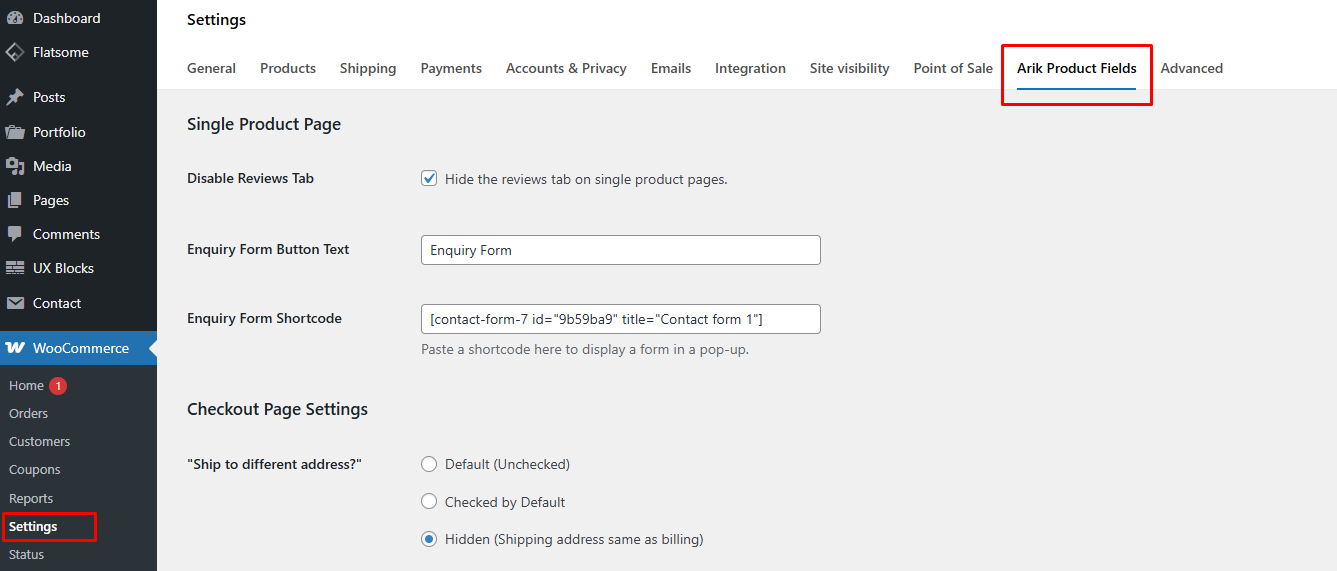Screen dimensions: 1337x571
Task: Click the Media library icon
Action: 15,166
